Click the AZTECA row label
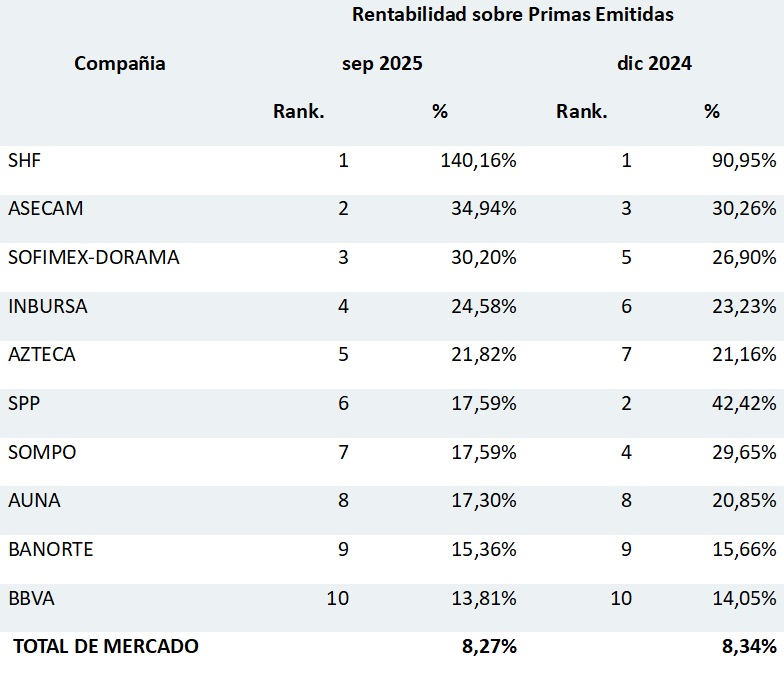The width and height of the screenshot is (784, 674). (x=41, y=354)
